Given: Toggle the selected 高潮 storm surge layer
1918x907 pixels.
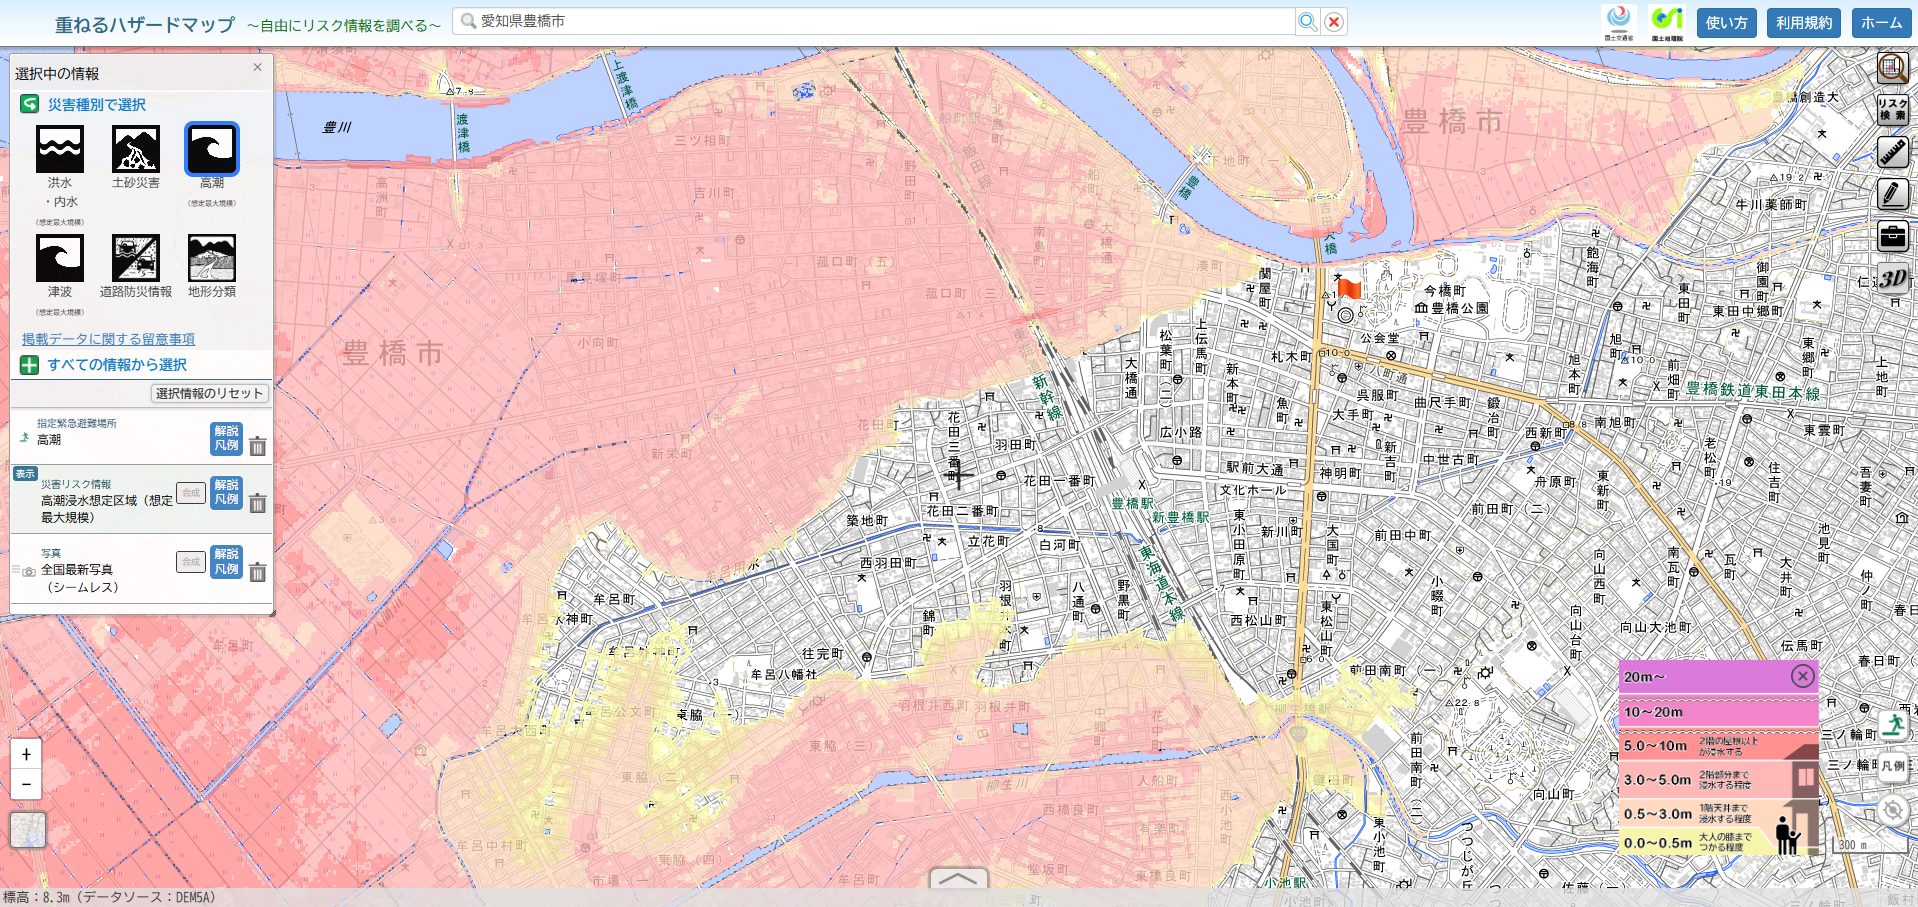Looking at the screenshot, I should 212,150.
